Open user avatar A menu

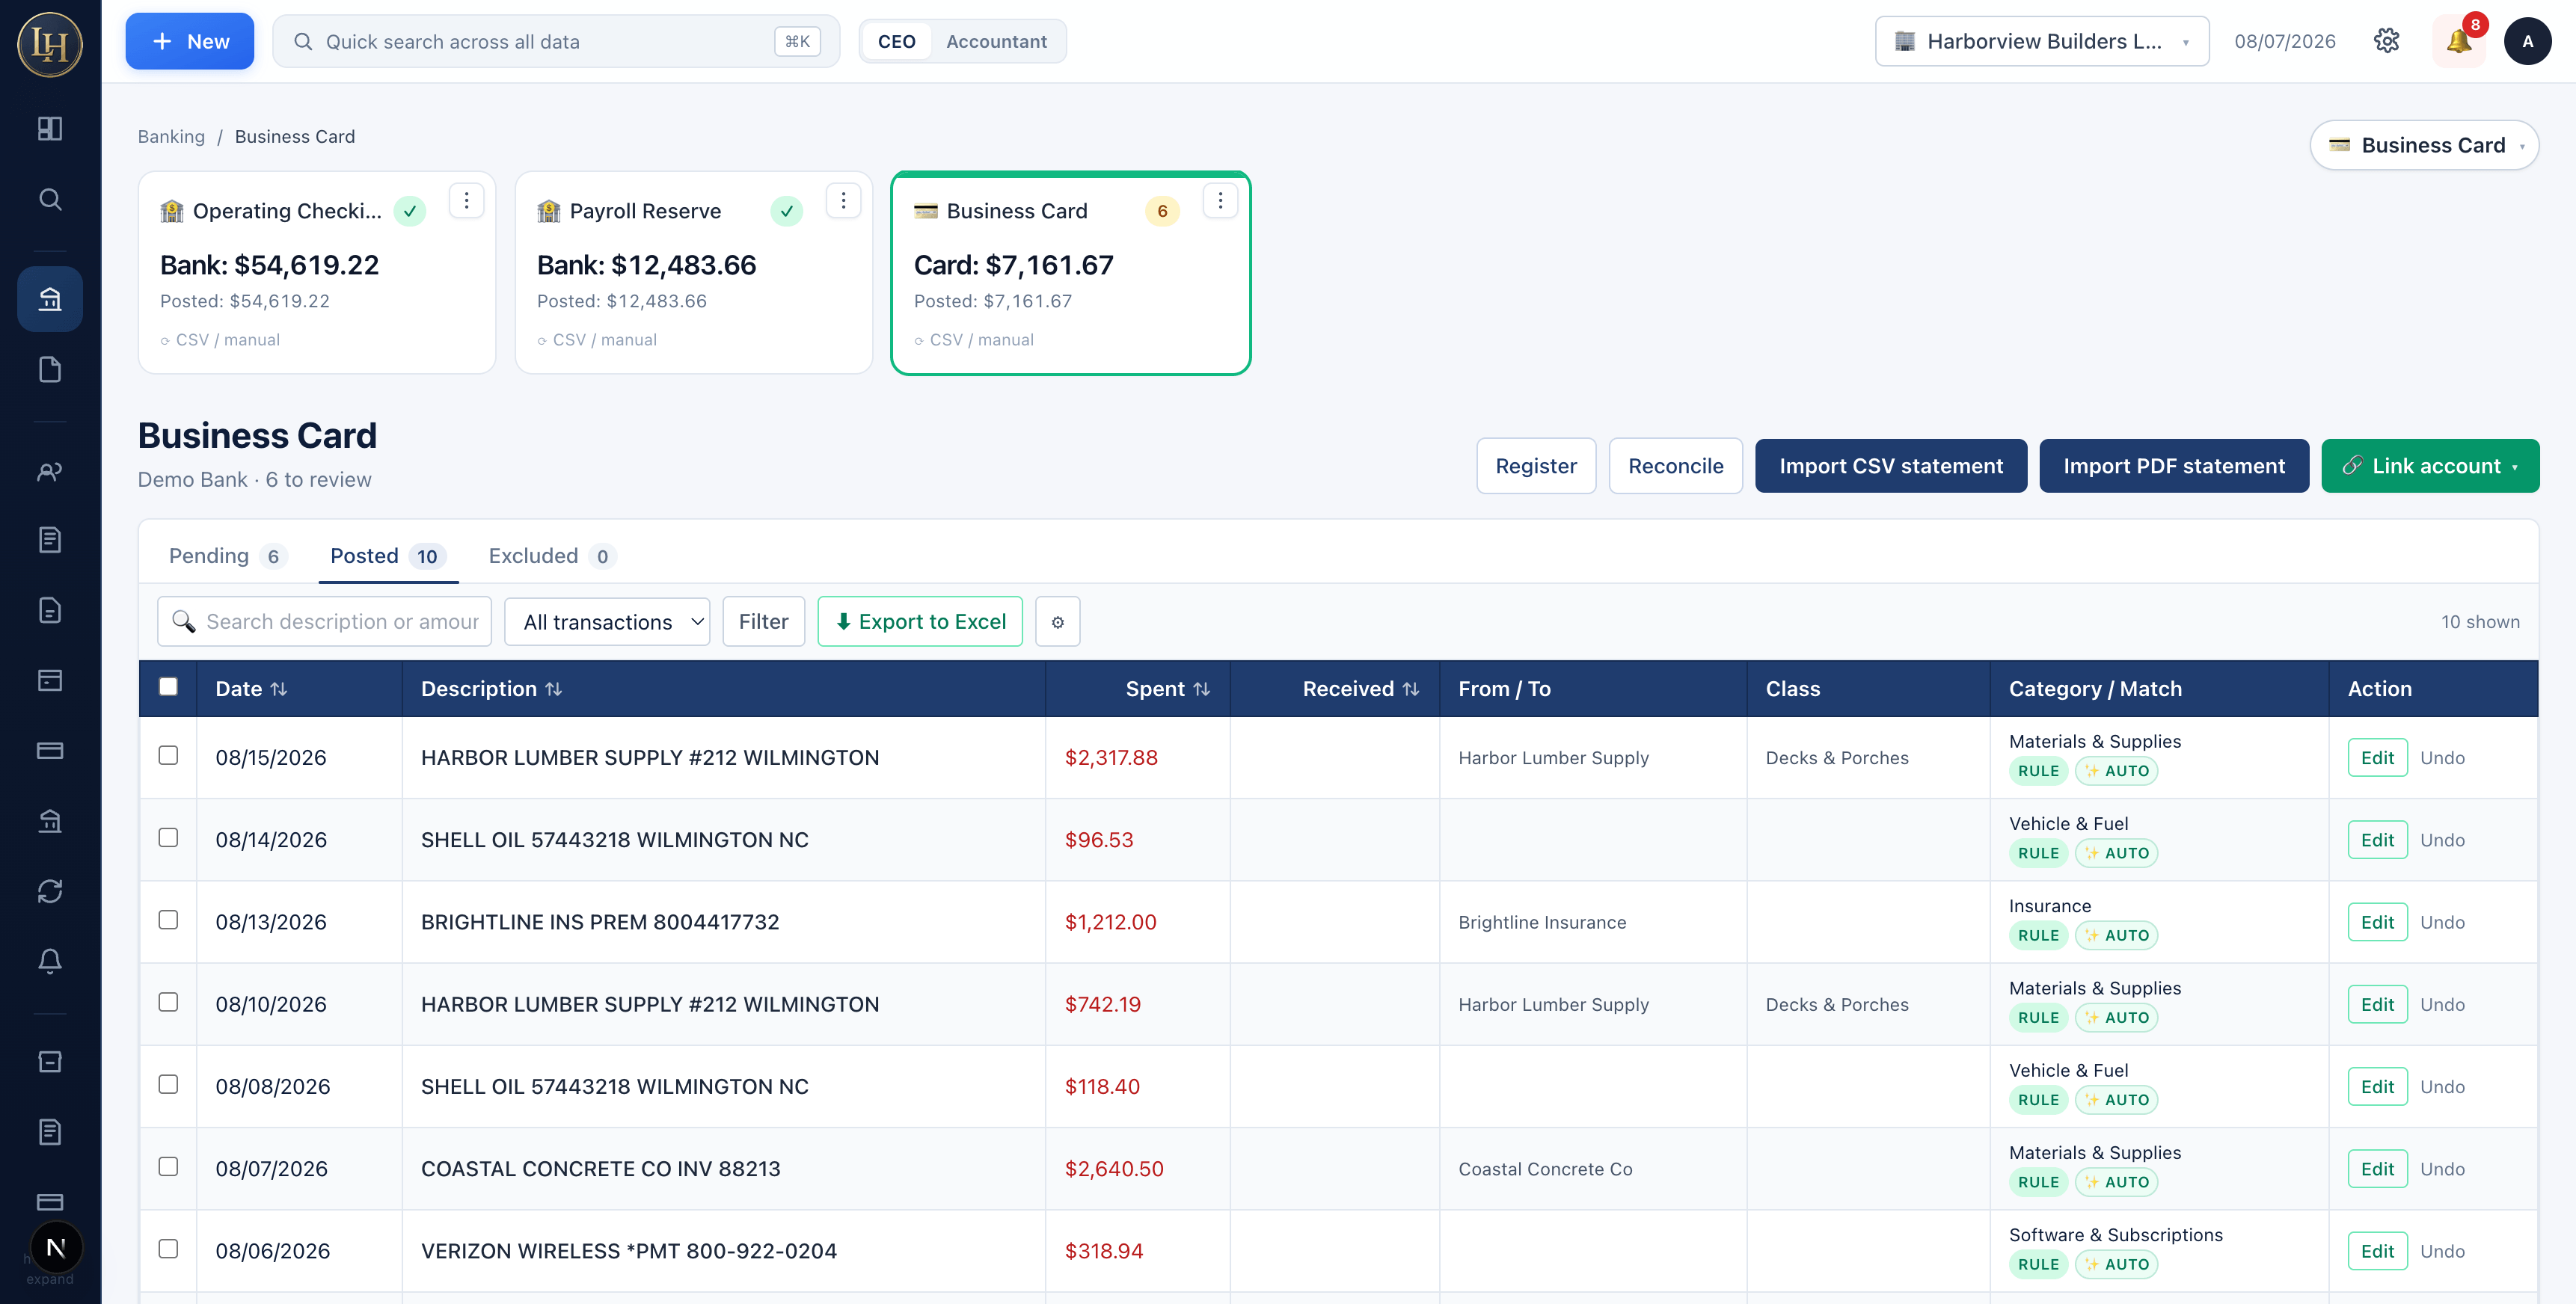pos(2527,41)
